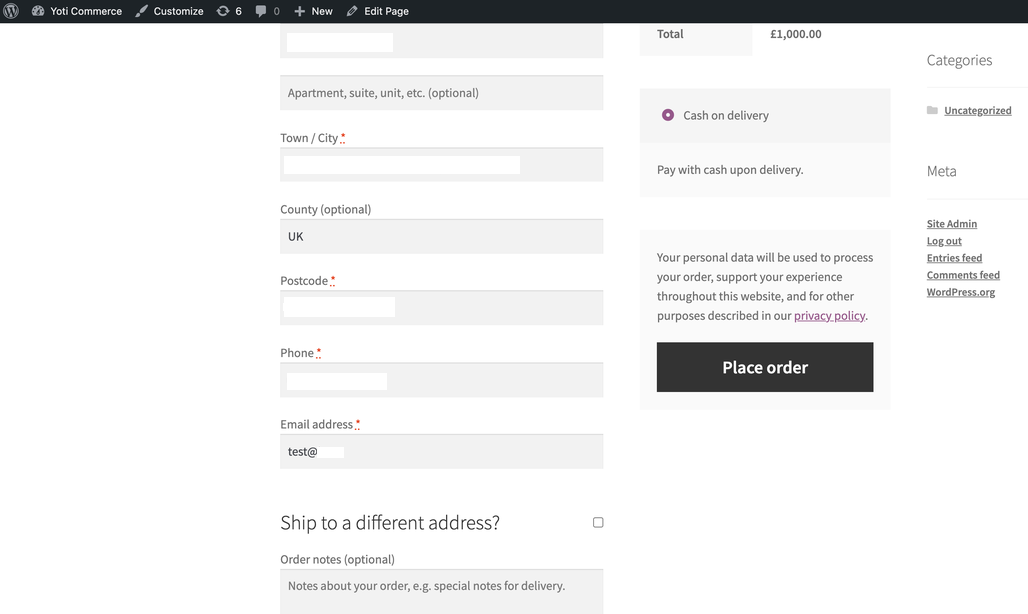Open the Comments feed link
This screenshot has width=1028, height=614.
[x=963, y=274]
